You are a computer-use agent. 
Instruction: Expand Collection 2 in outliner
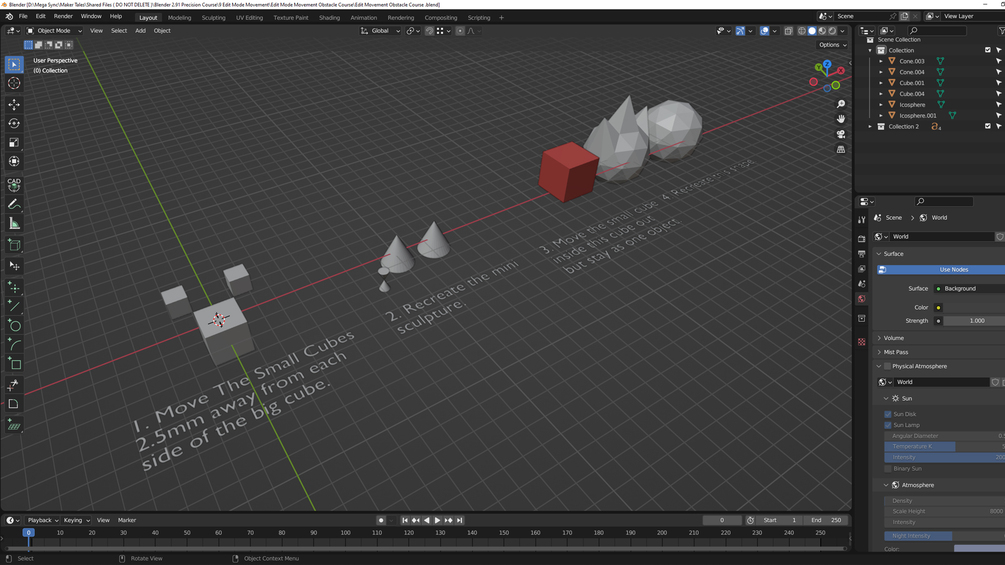click(870, 127)
